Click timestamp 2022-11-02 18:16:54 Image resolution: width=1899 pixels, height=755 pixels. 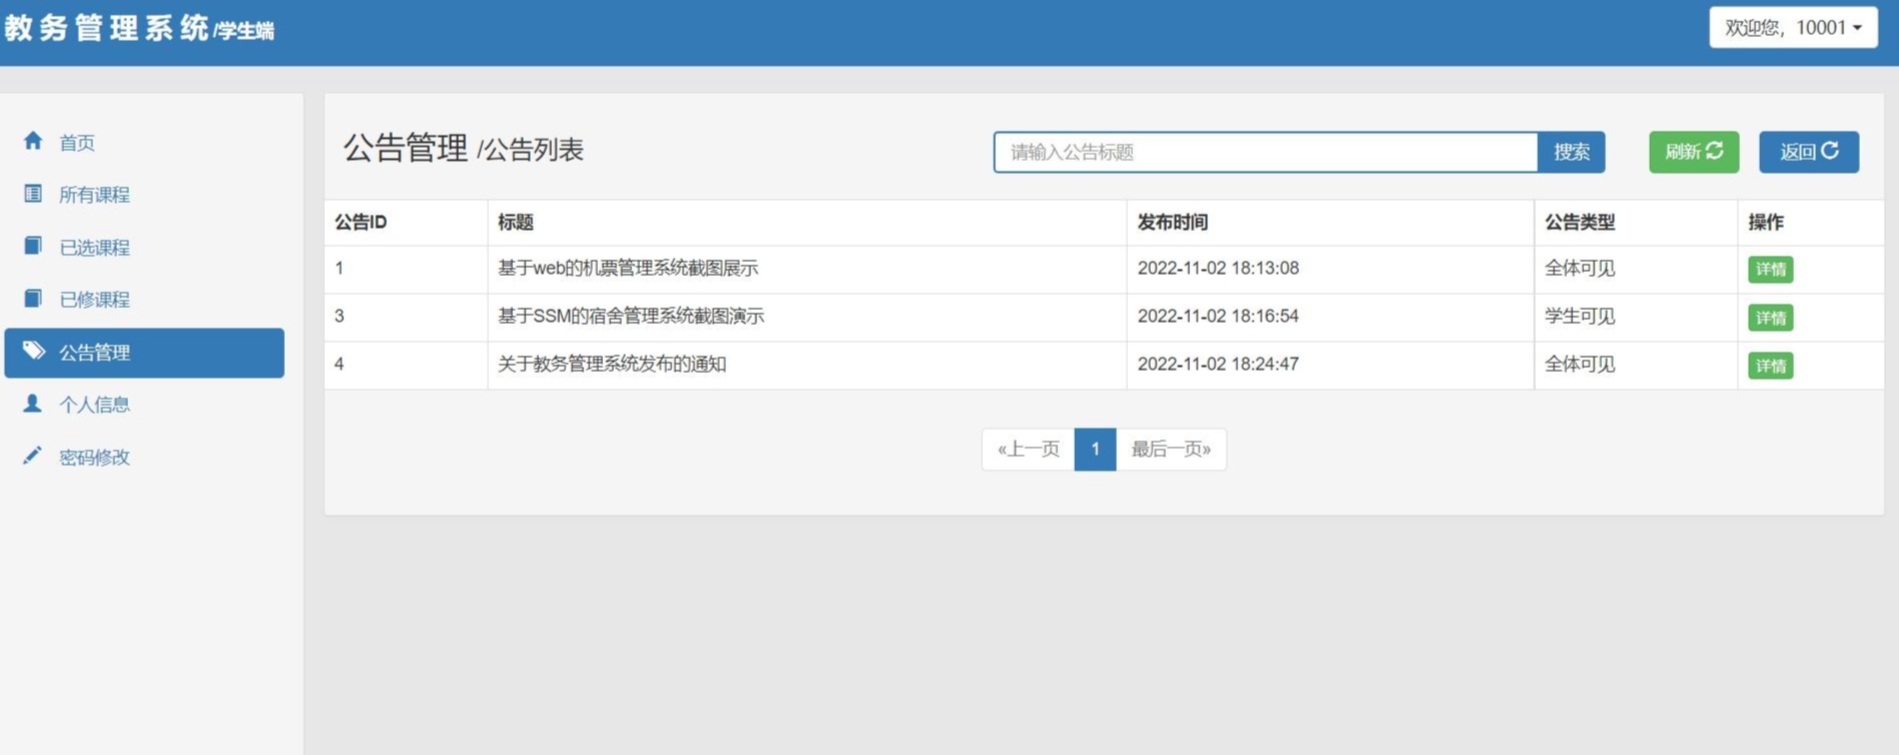click(x=1218, y=316)
